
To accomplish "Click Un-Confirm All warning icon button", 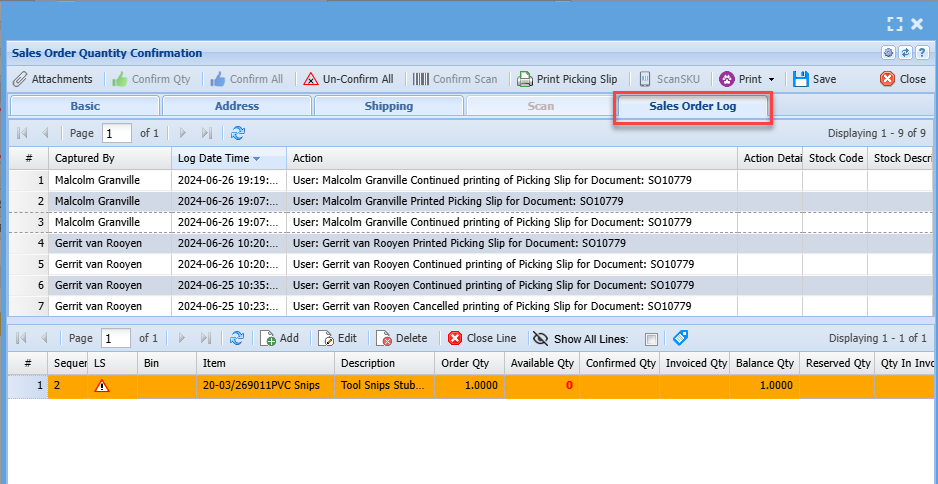I will [x=348, y=79].
